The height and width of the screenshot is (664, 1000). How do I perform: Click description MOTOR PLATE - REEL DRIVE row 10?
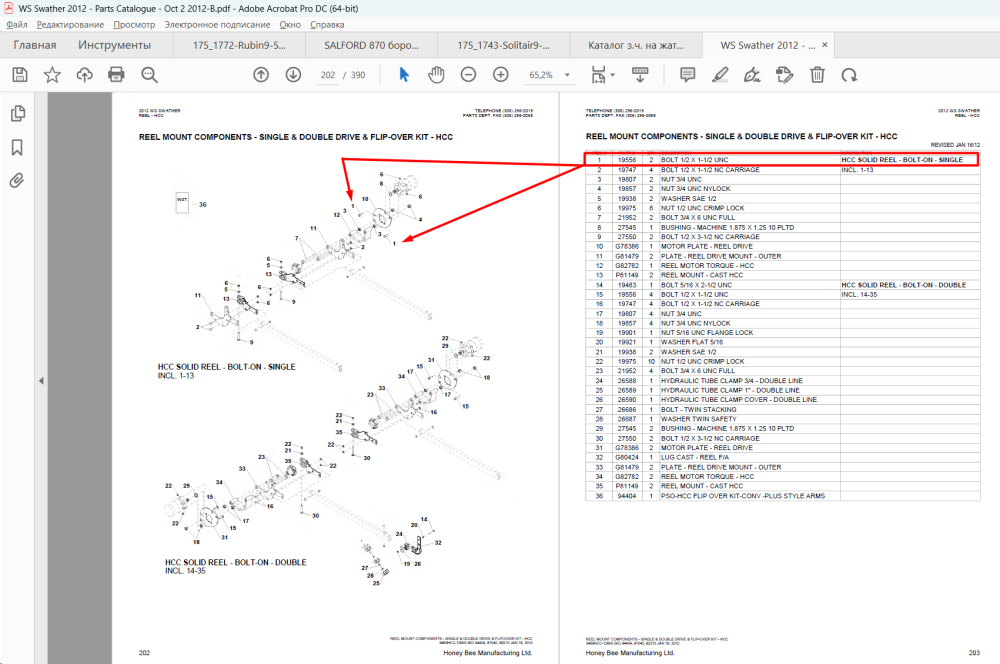(707, 246)
